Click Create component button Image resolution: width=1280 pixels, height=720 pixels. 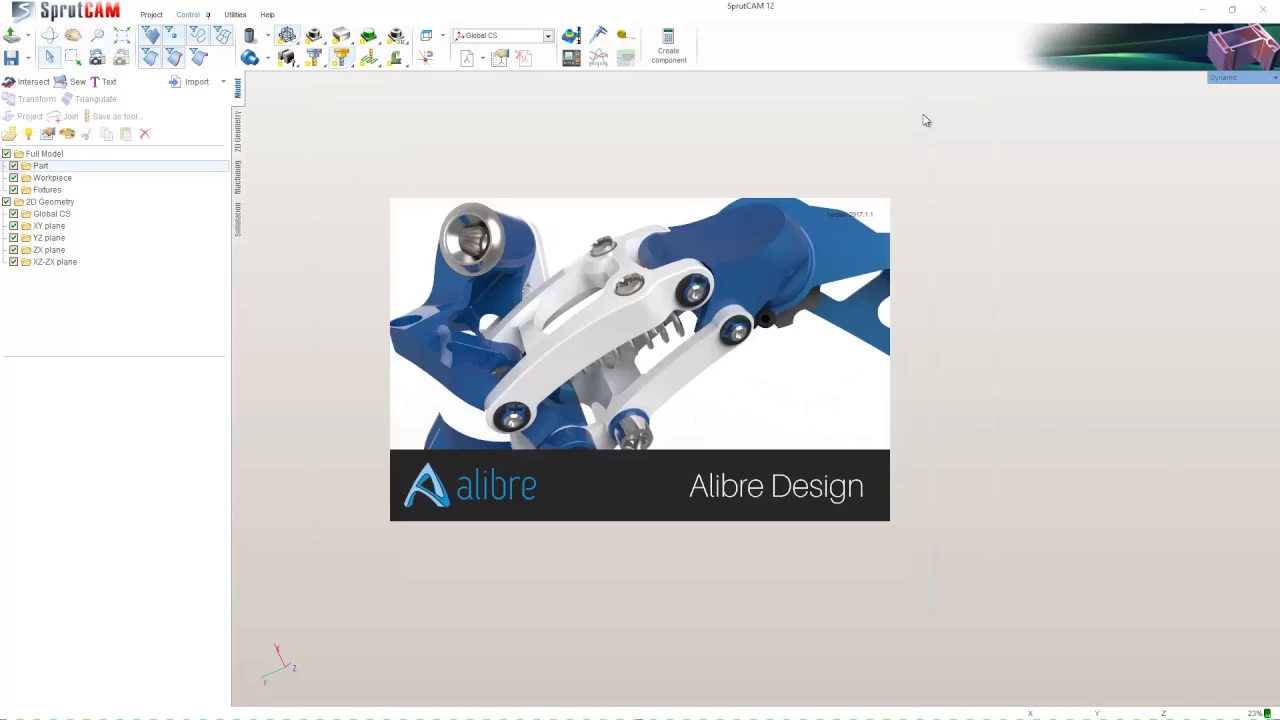click(x=669, y=46)
